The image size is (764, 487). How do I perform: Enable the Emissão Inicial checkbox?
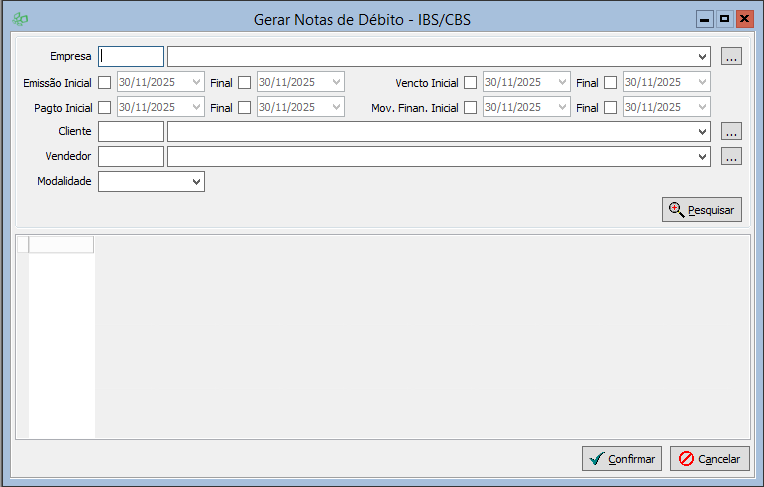105,82
